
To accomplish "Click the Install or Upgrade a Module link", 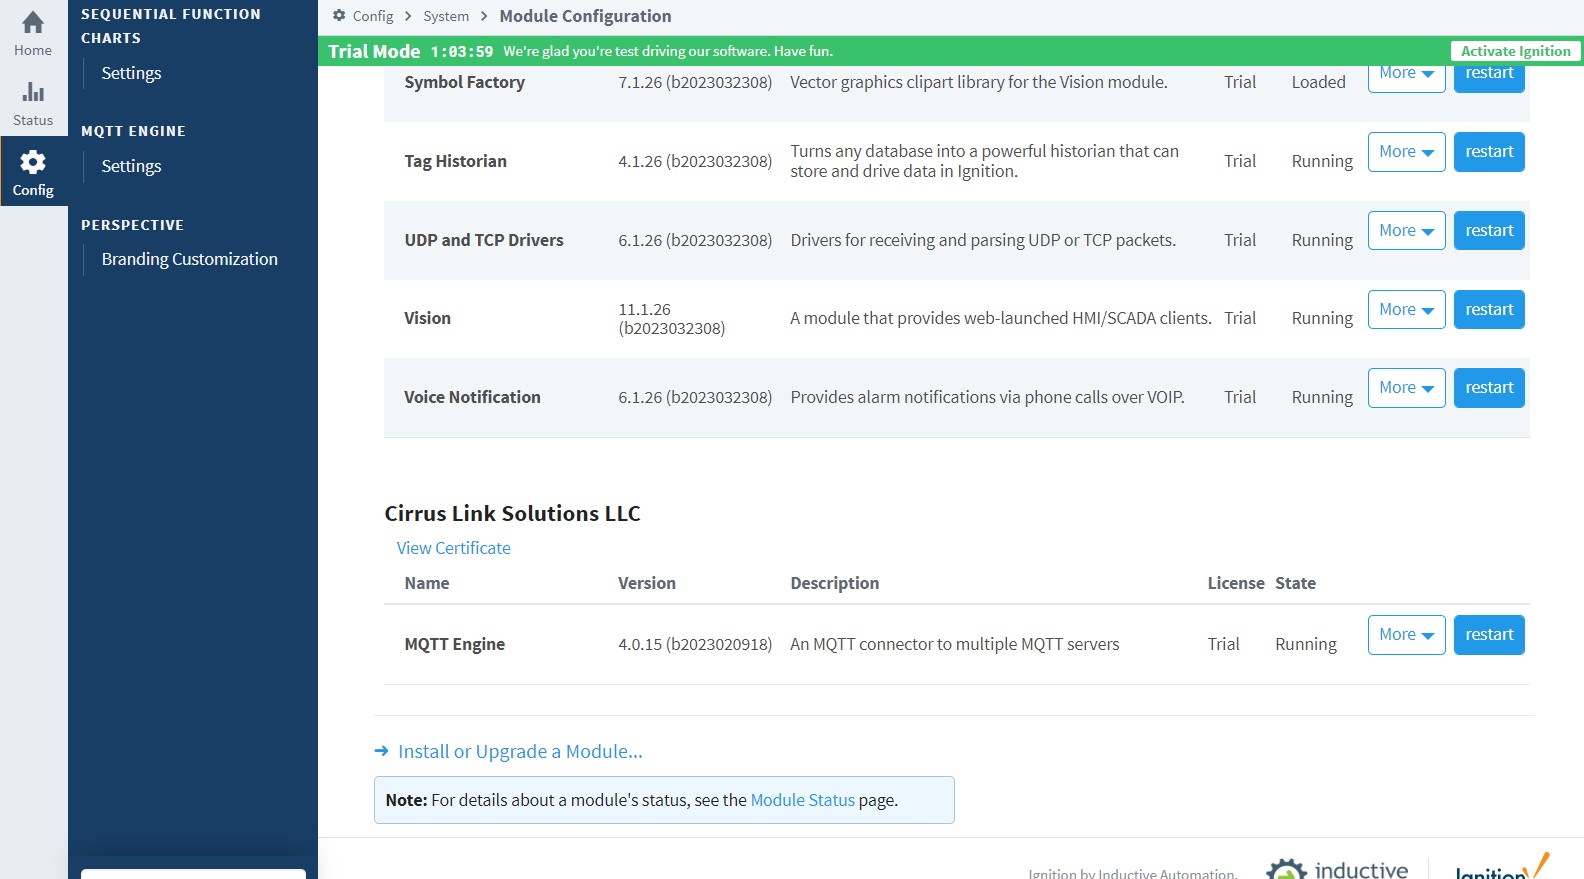I will [x=520, y=751].
